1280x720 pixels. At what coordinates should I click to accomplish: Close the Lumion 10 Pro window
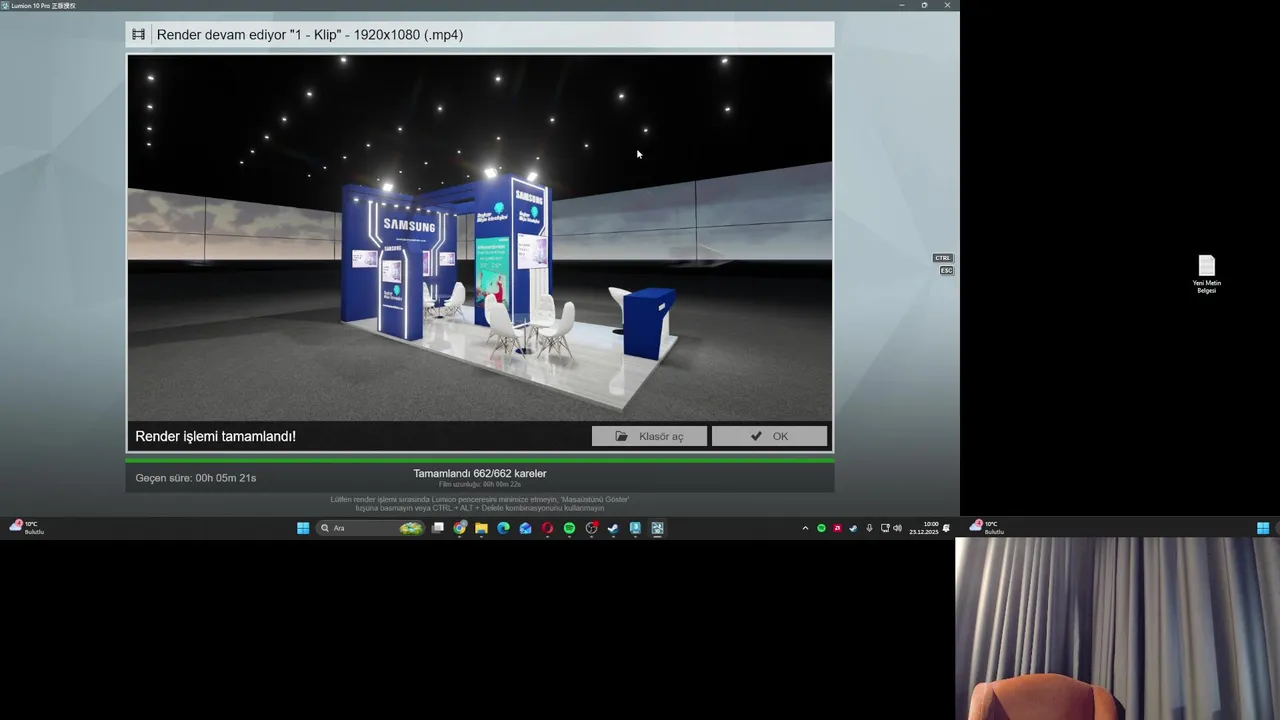[x=947, y=5]
